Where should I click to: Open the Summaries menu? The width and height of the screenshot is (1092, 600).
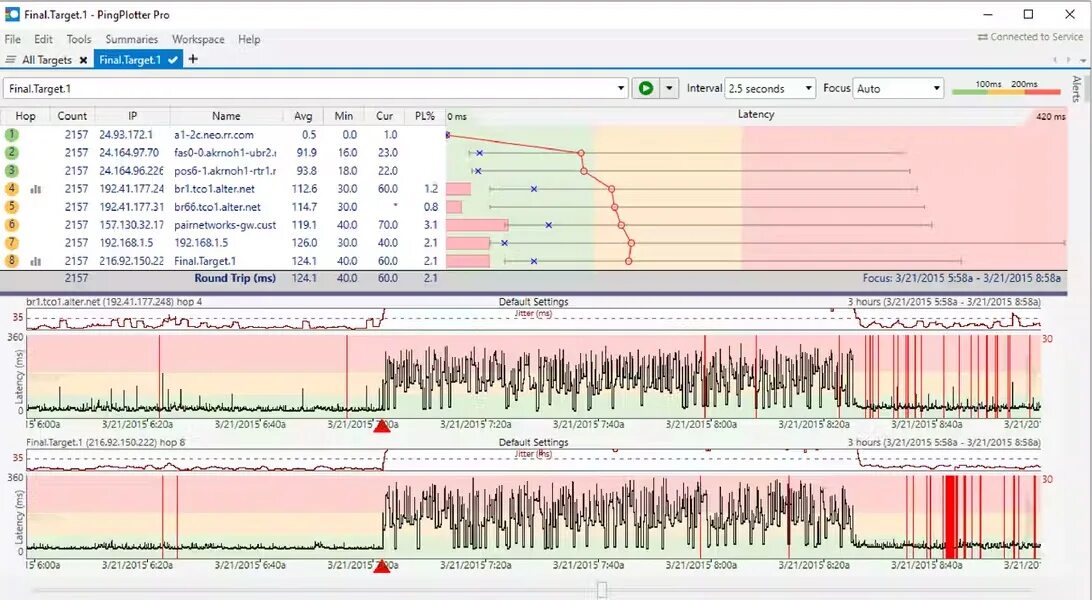click(x=132, y=40)
